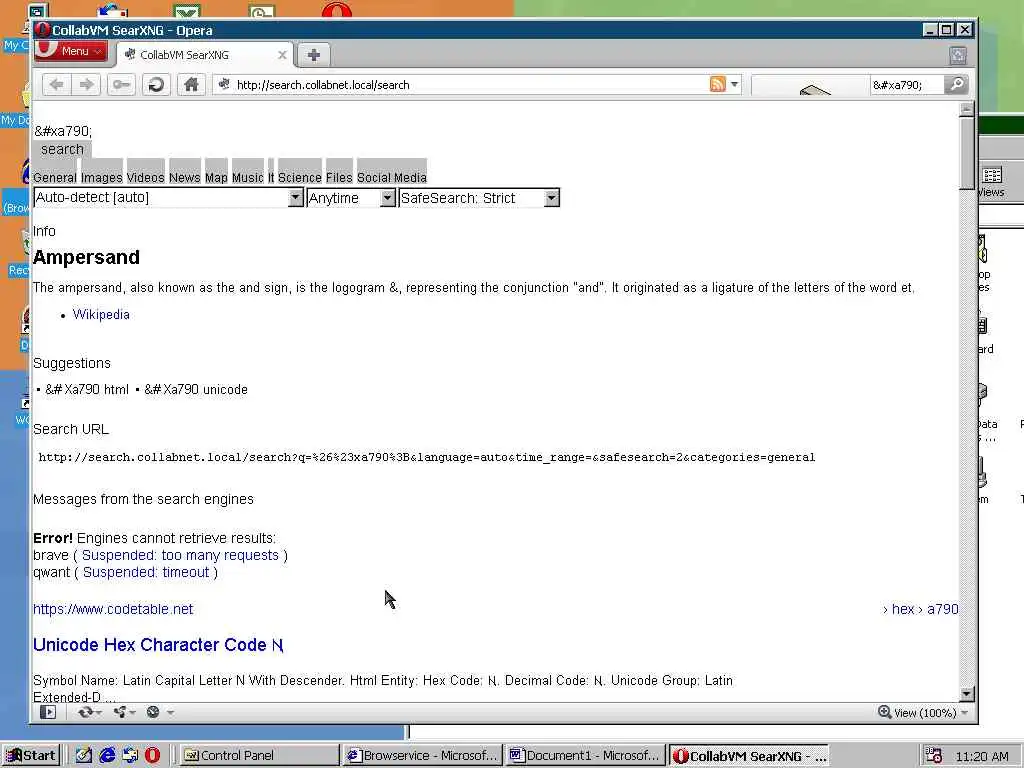The image size is (1024, 768).
Task: Switch to the Music category
Action: [248, 178]
